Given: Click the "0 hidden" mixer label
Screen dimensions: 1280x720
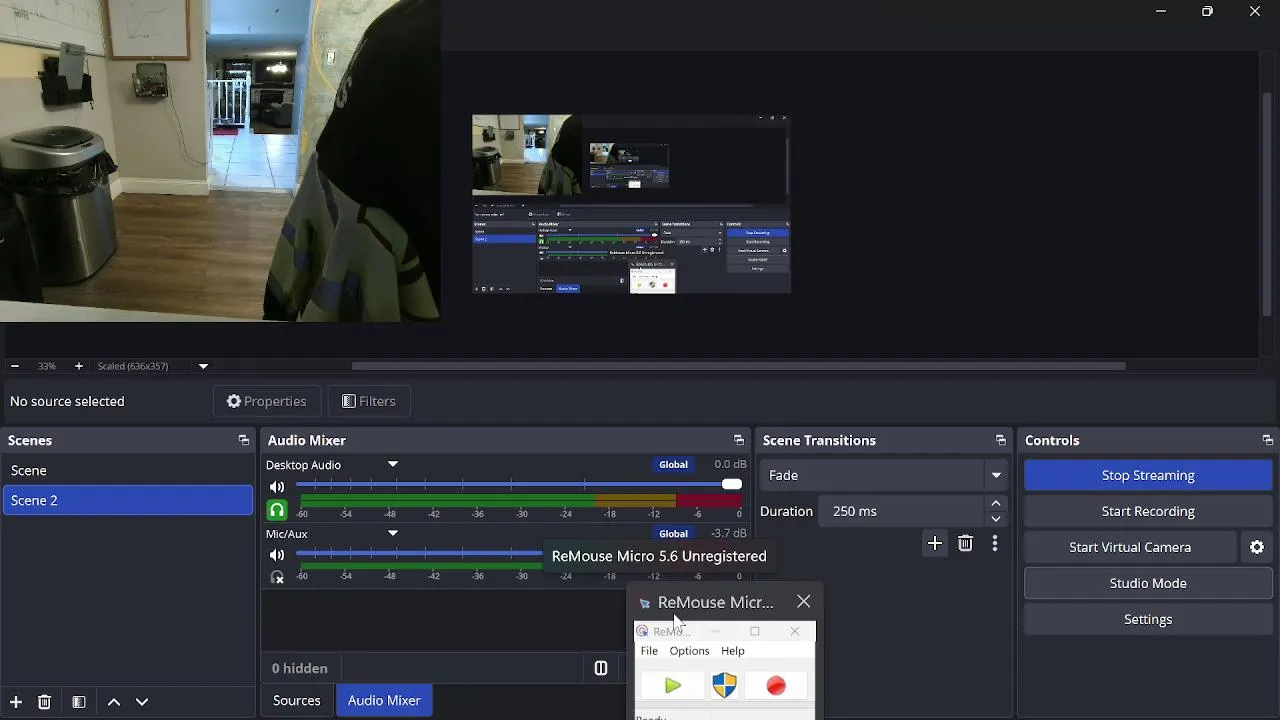Looking at the screenshot, I should click(299, 668).
